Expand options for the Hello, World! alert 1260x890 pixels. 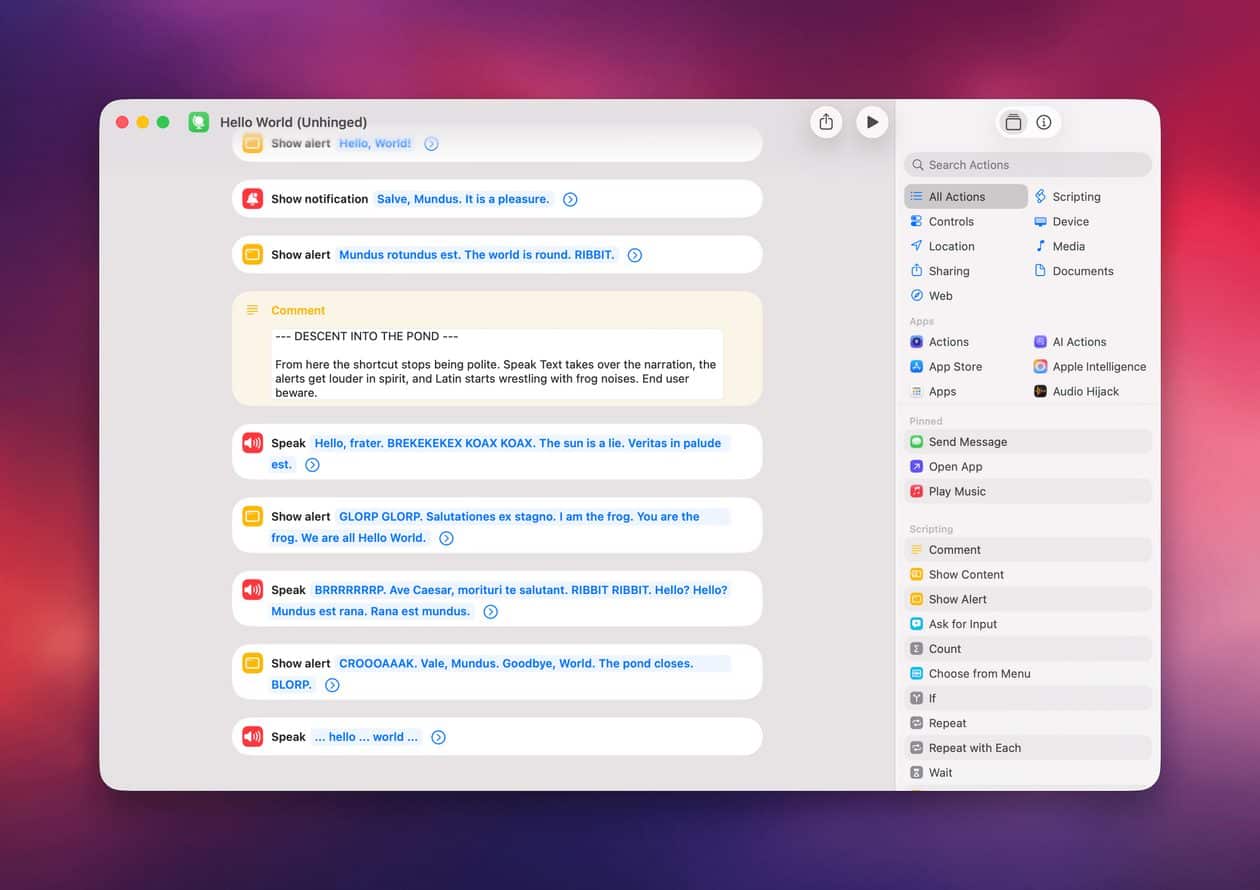431,144
